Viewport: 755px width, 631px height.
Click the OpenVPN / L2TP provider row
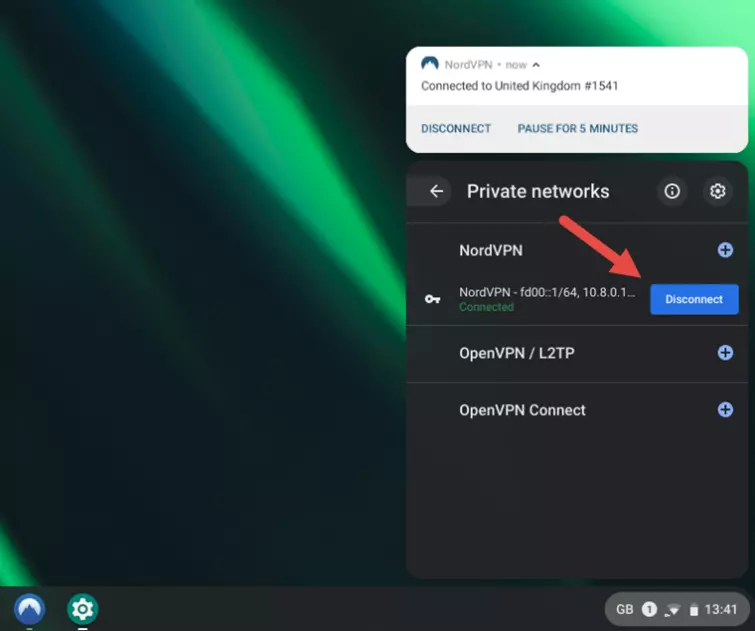click(577, 353)
